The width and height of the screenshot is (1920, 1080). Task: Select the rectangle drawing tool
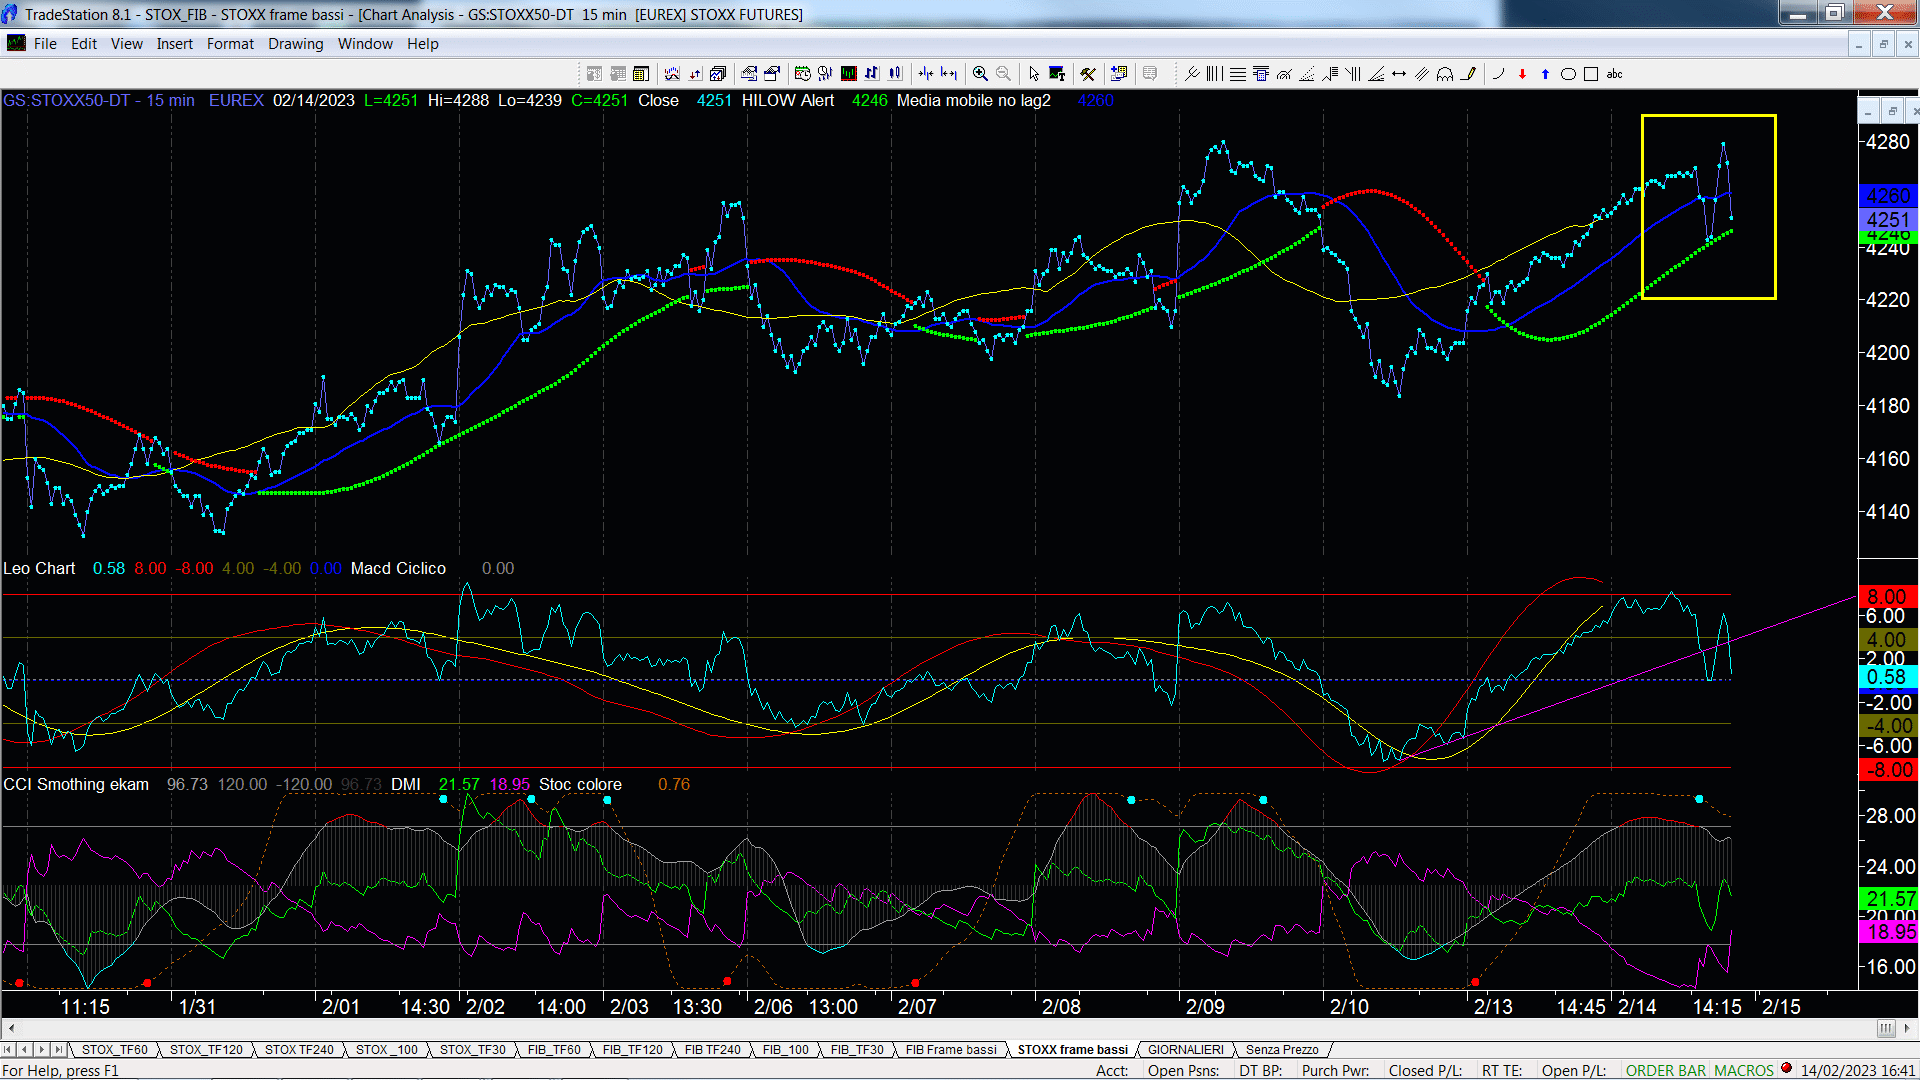coord(1591,74)
